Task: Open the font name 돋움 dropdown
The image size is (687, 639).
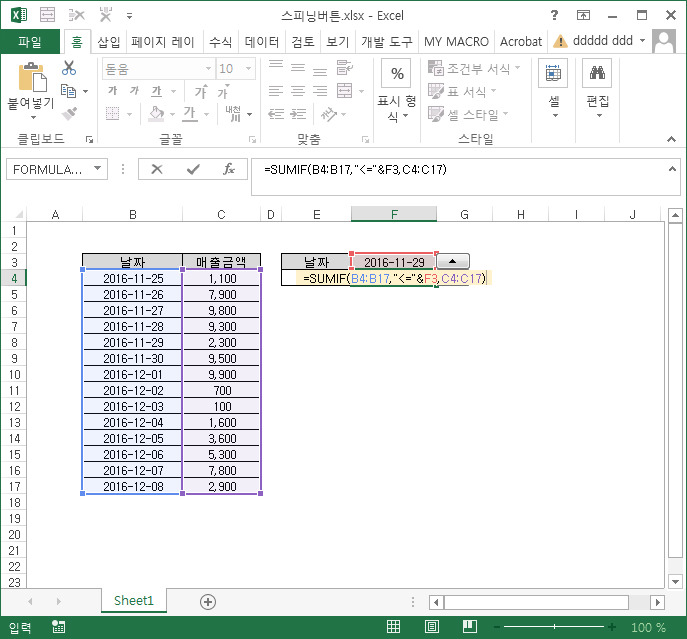Action: [x=209, y=69]
